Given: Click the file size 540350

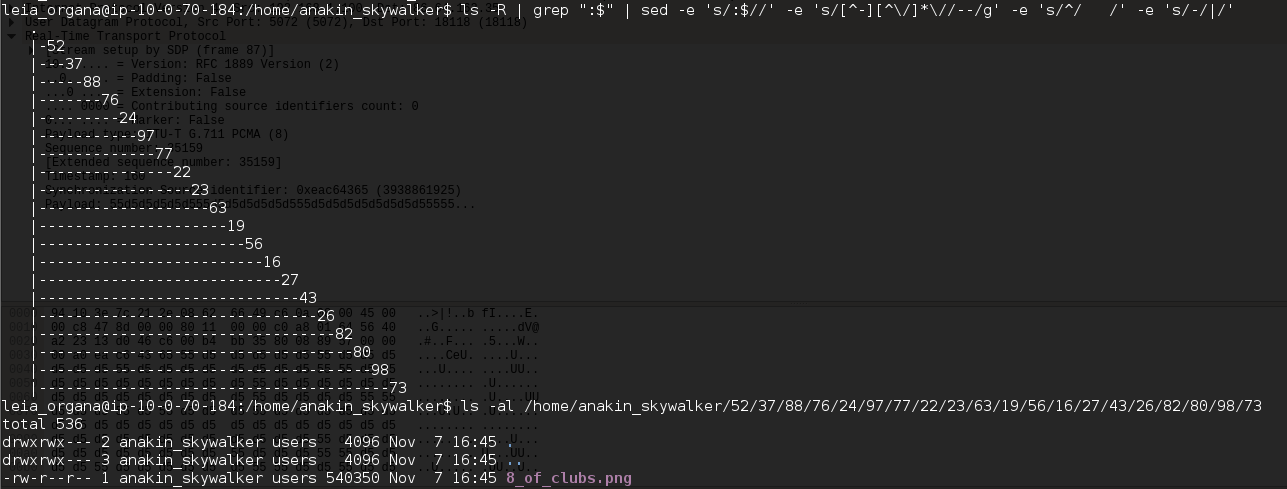Looking at the screenshot, I should (x=354, y=478).
